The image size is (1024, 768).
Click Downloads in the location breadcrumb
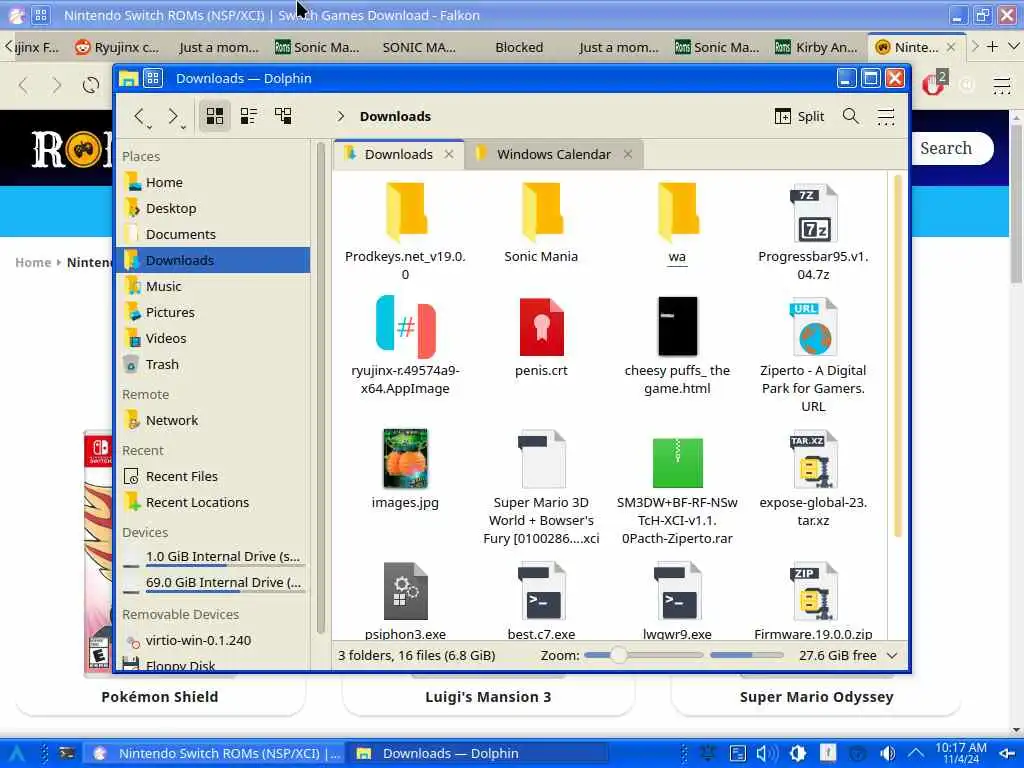[x=395, y=116]
